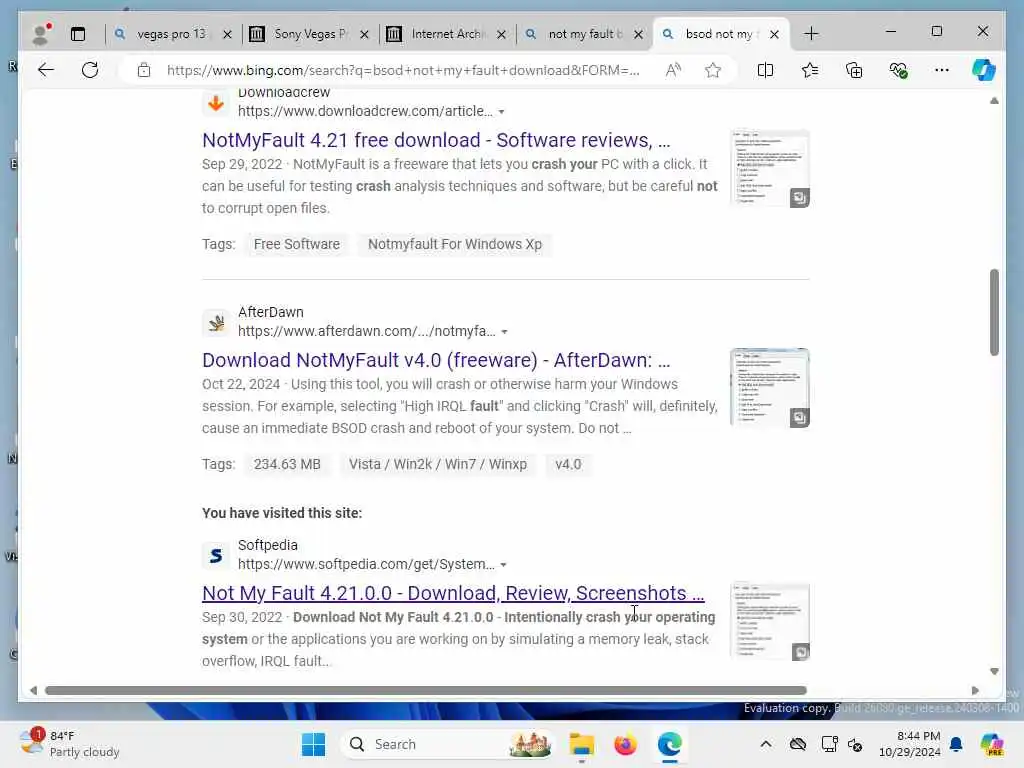Open the Edge profile icon

tap(41, 34)
